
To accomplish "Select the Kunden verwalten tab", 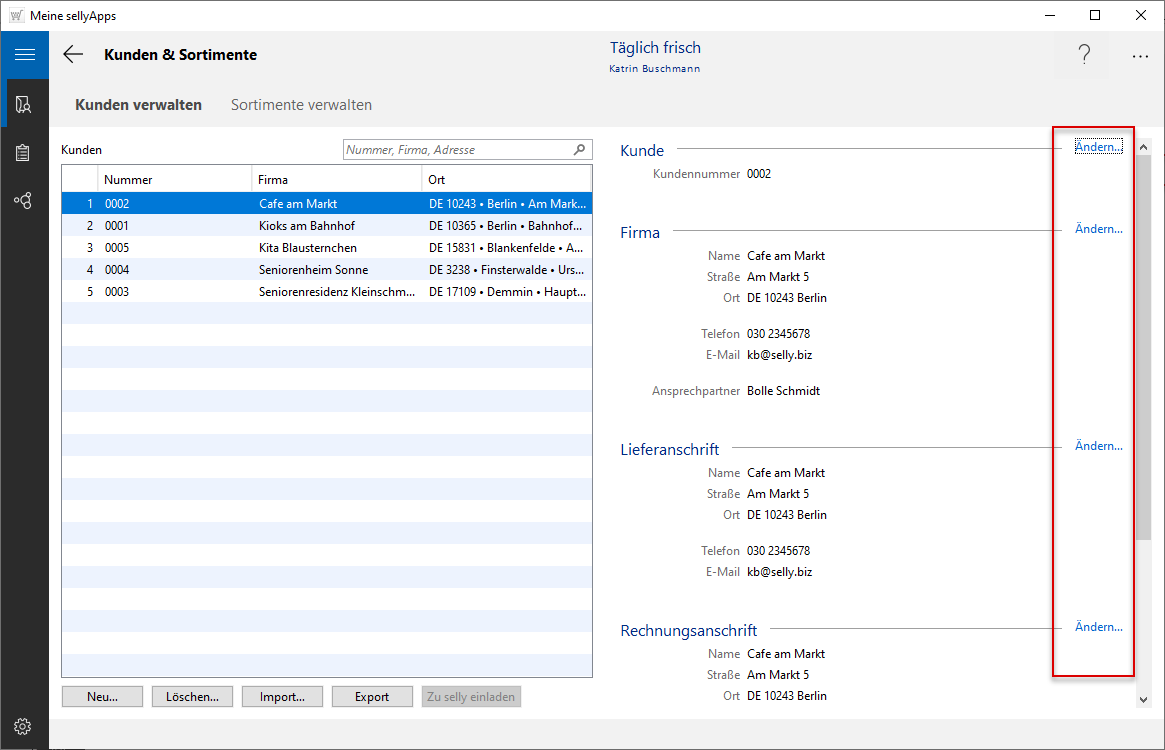I will pos(138,105).
